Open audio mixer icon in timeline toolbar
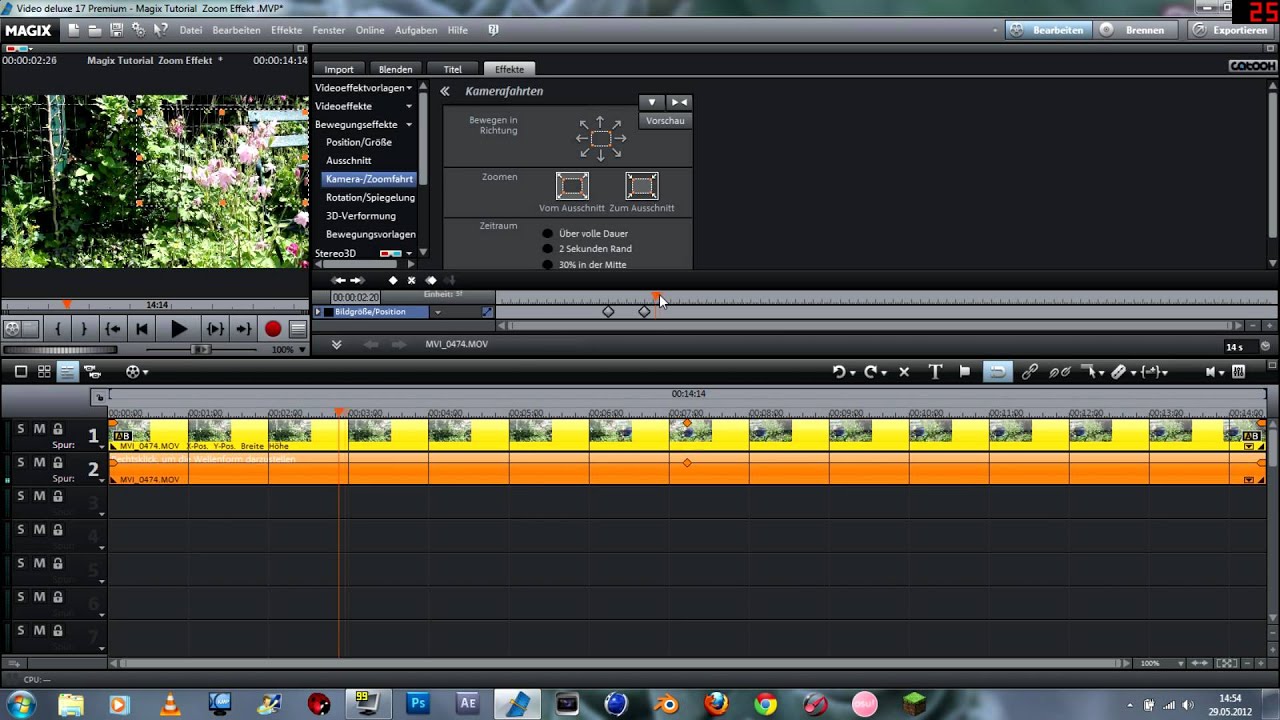Image resolution: width=1280 pixels, height=720 pixels. click(x=1238, y=372)
